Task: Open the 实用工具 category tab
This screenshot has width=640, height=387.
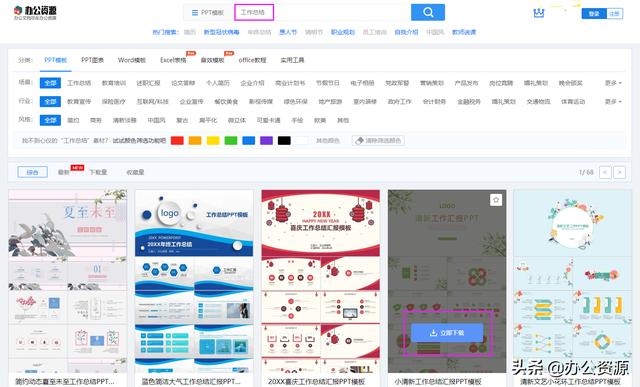Action: tap(292, 60)
